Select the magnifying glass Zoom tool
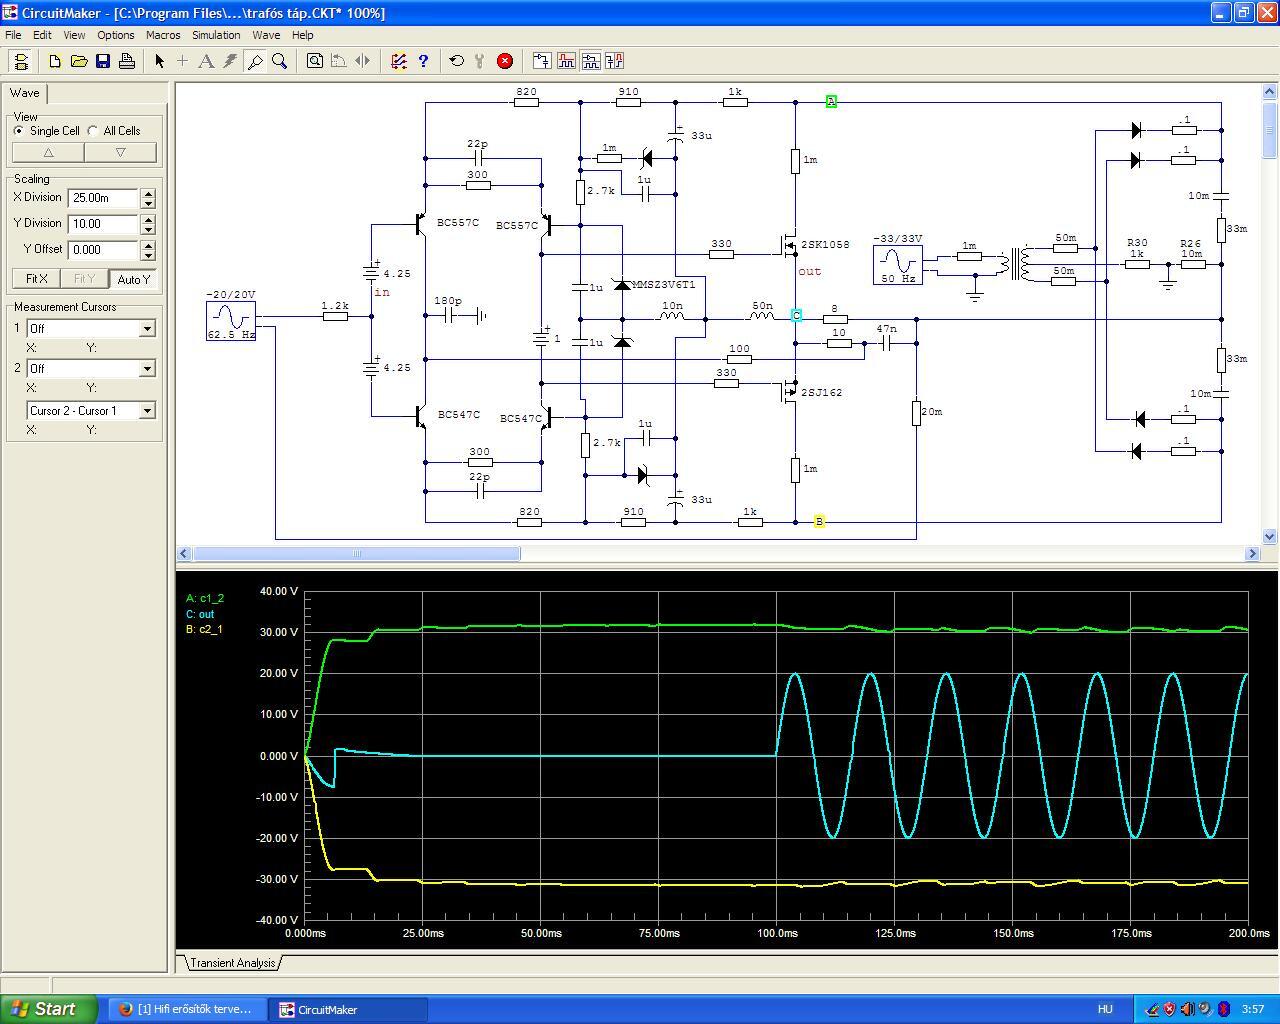The width and height of the screenshot is (1280, 1024). pyautogui.click(x=280, y=61)
